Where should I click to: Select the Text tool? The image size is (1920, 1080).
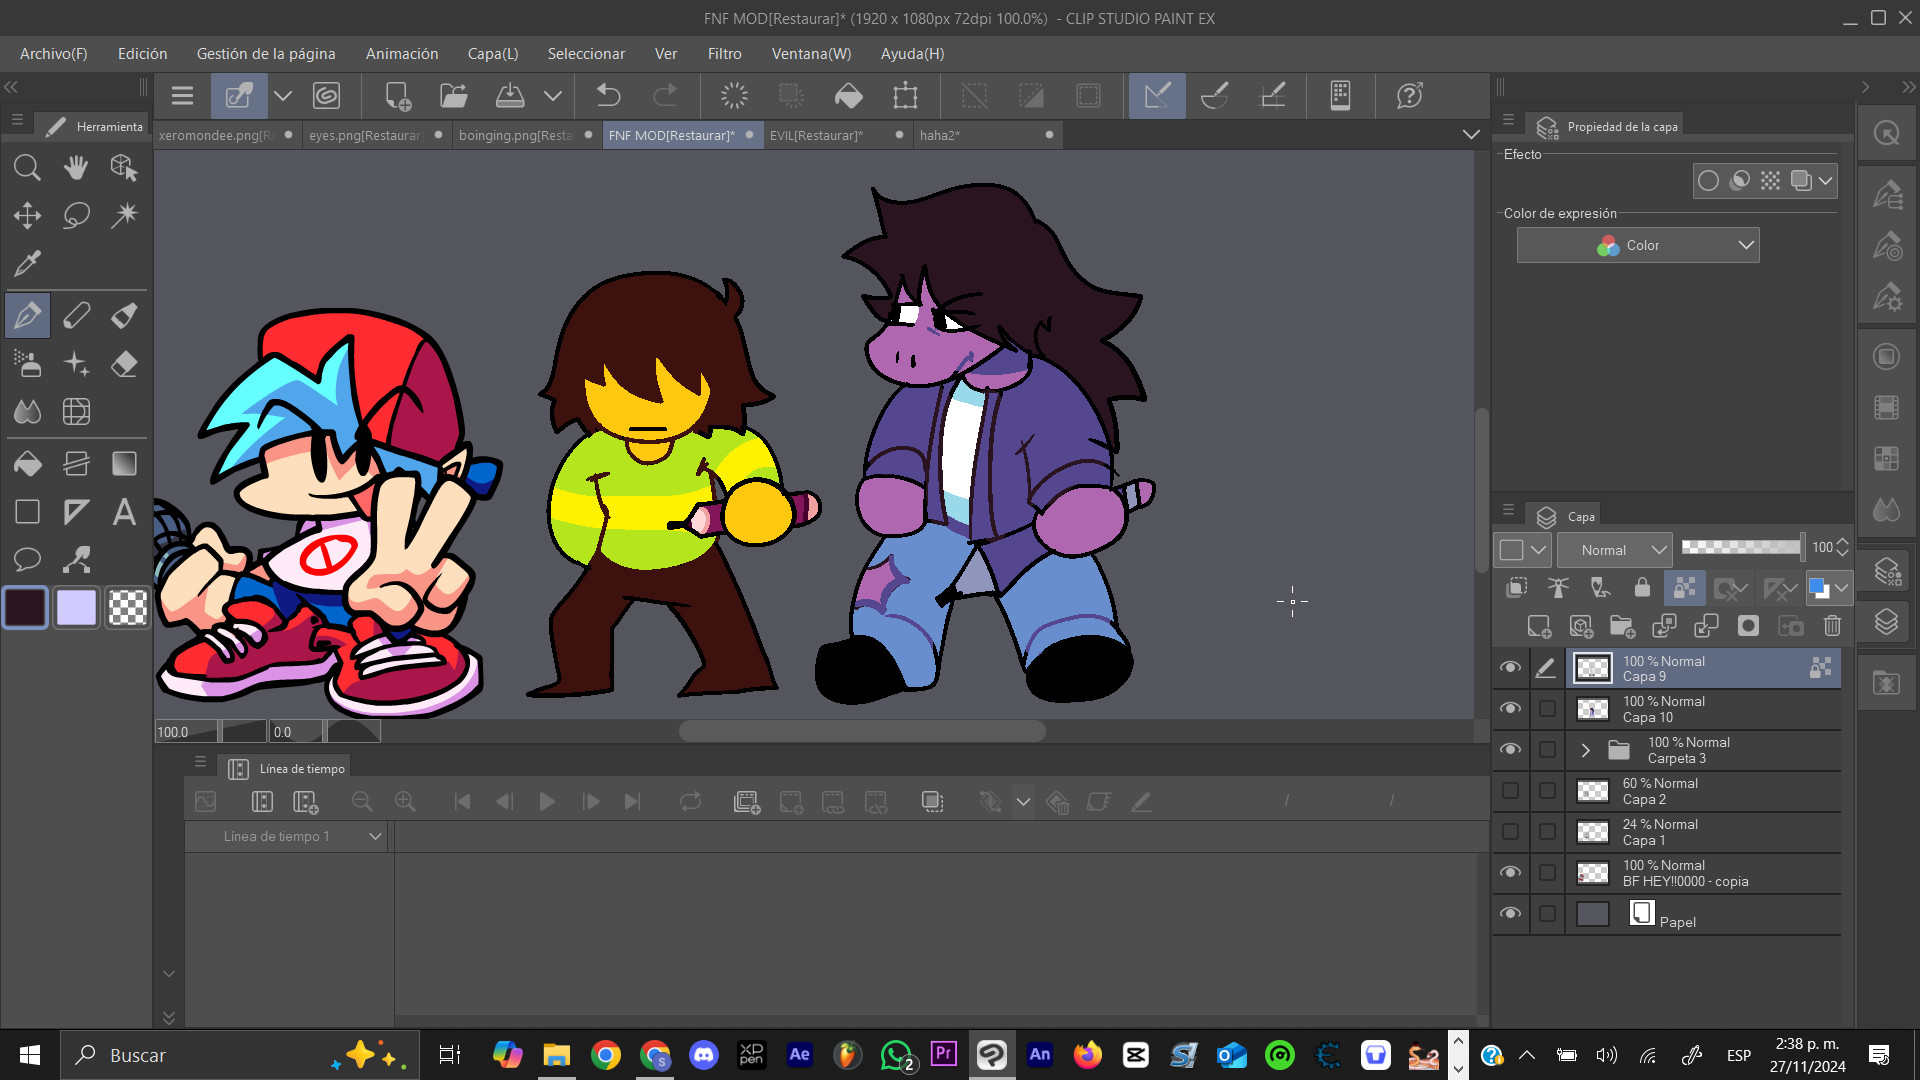[124, 512]
